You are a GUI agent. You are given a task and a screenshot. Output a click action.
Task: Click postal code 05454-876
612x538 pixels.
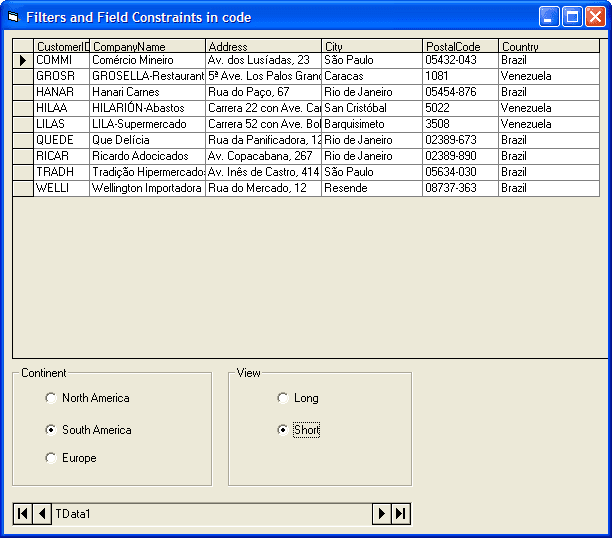(461, 93)
